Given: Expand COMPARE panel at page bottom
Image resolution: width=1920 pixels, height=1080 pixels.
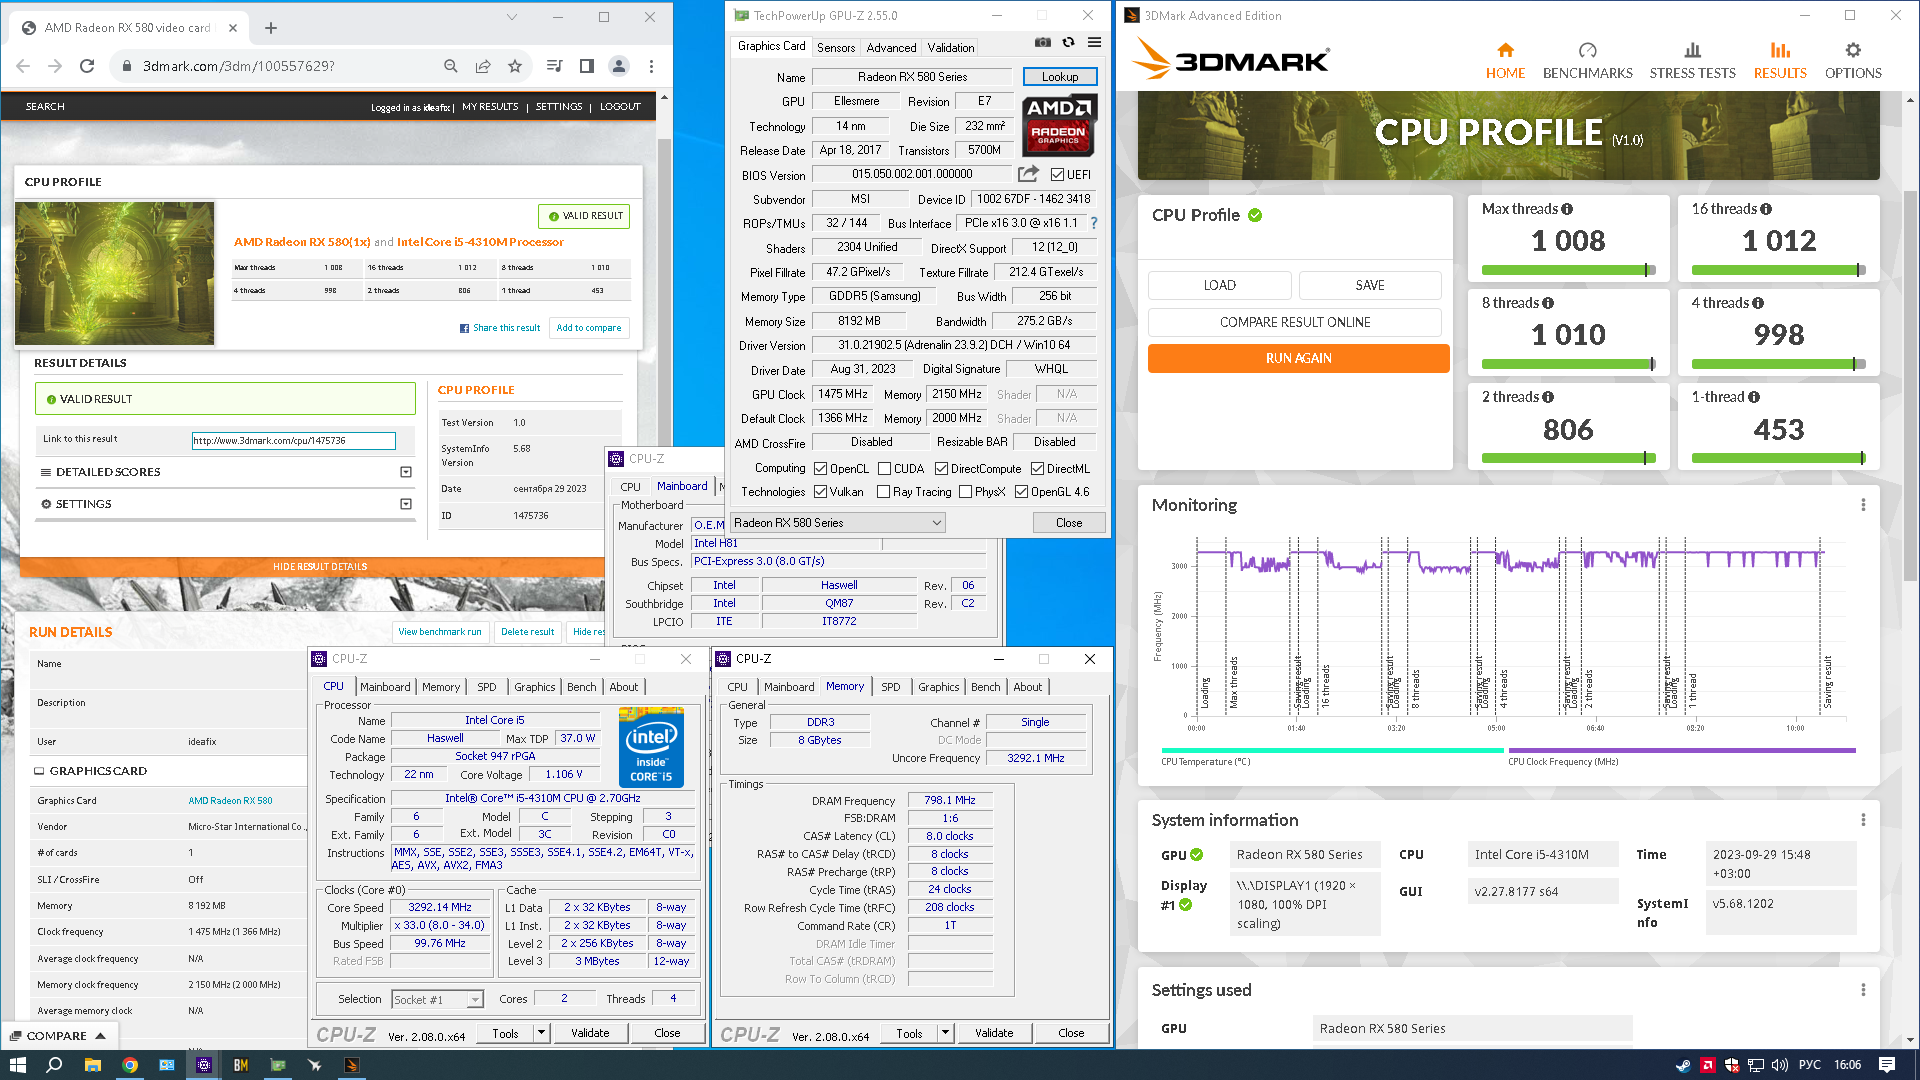Looking at the screenshot, I should [x=59, y=1036].
